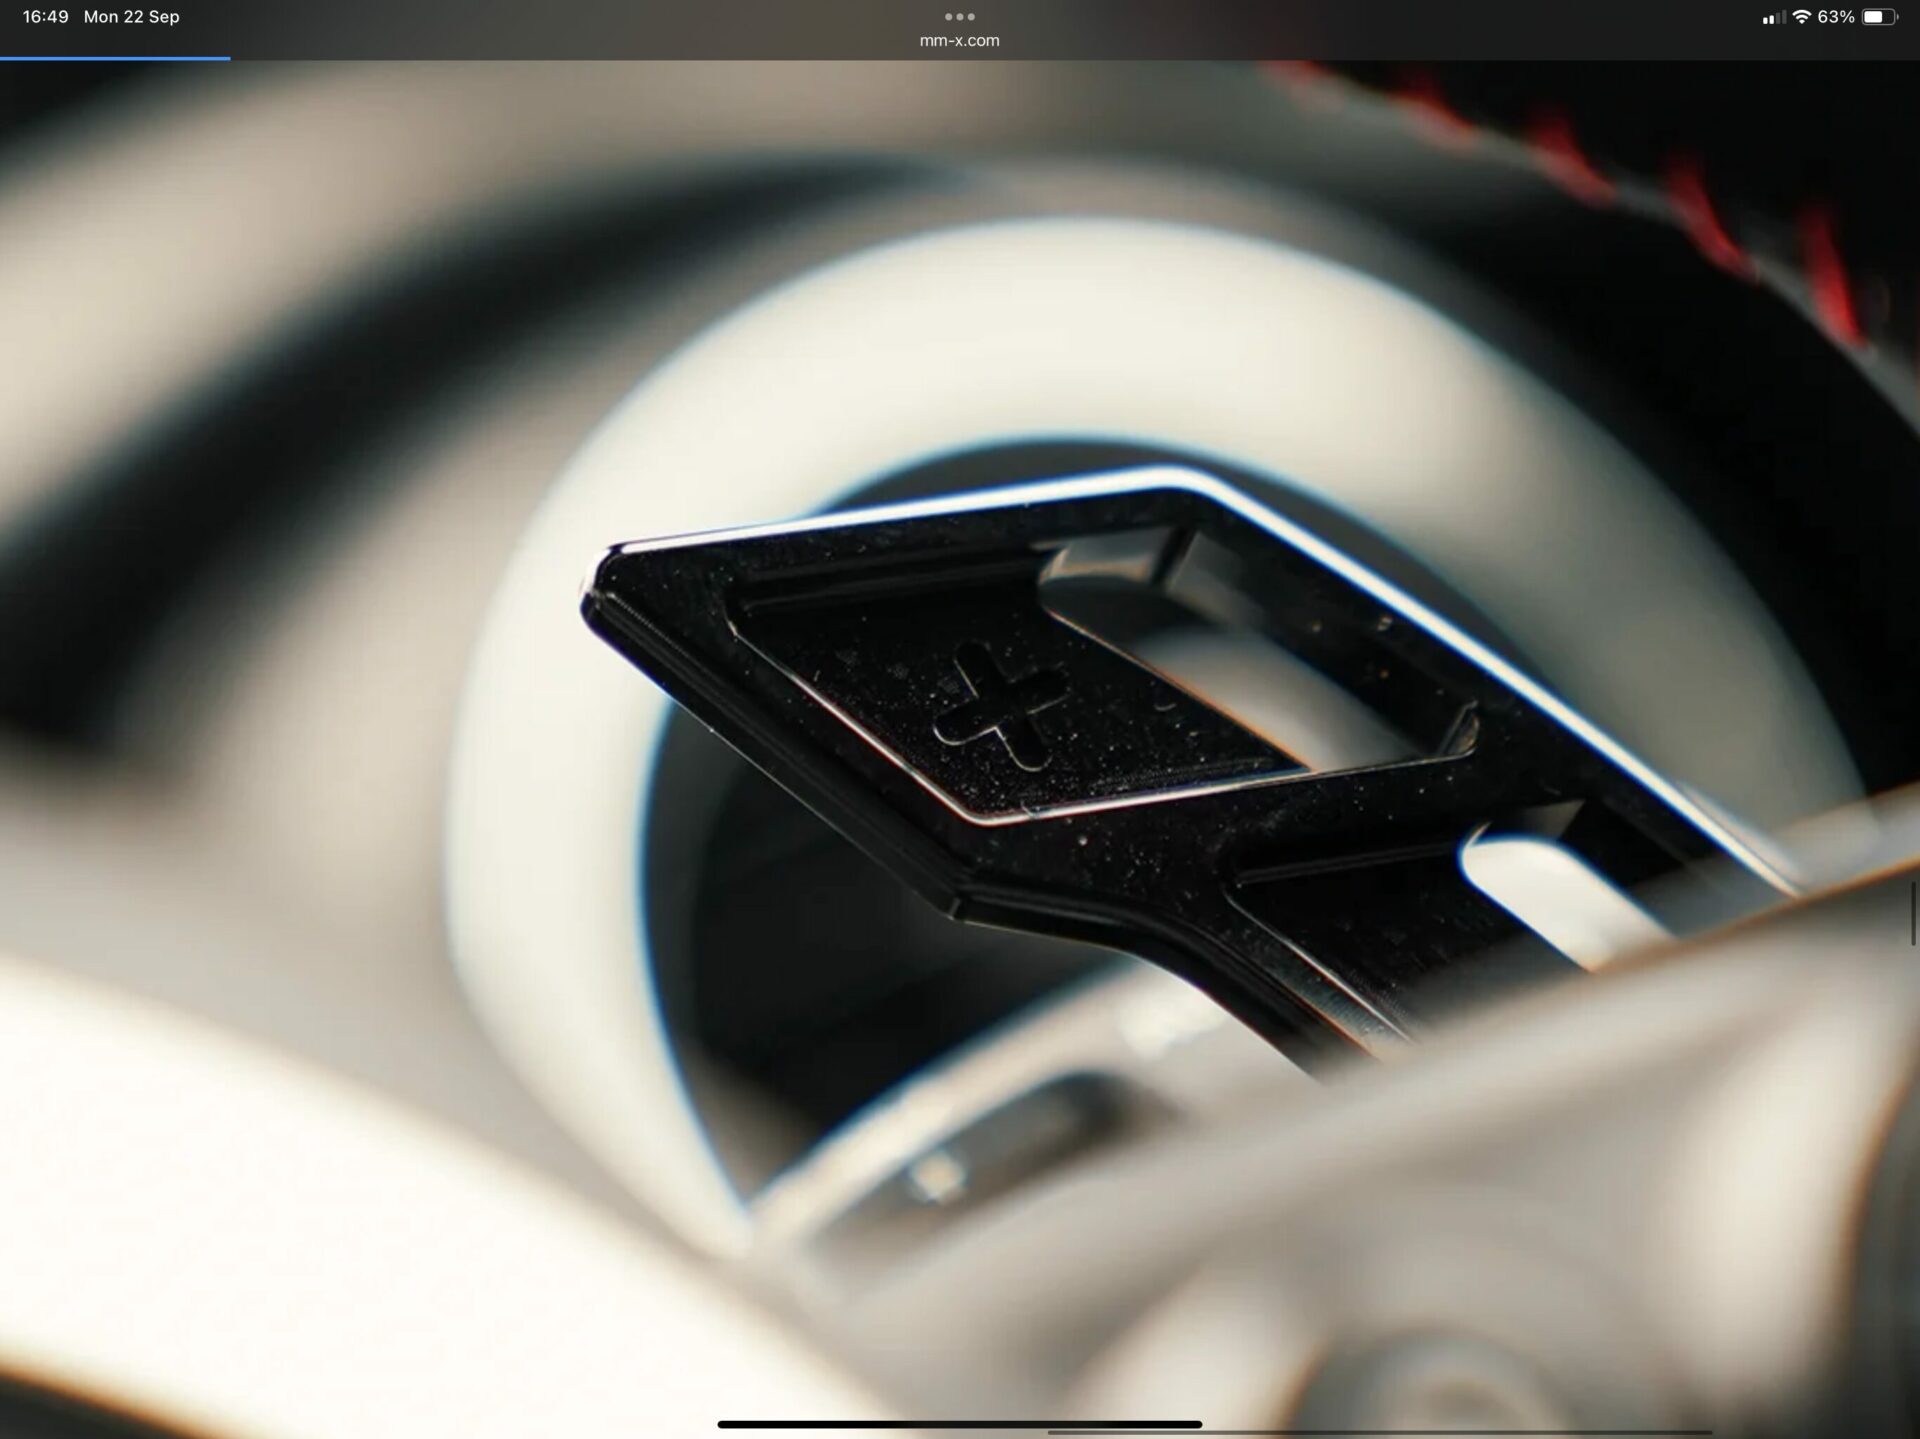Viewport: 1920px width, 1439px height.
Task: Click the 16:49 clock in status bar
Action: click(x=45, y=17)
